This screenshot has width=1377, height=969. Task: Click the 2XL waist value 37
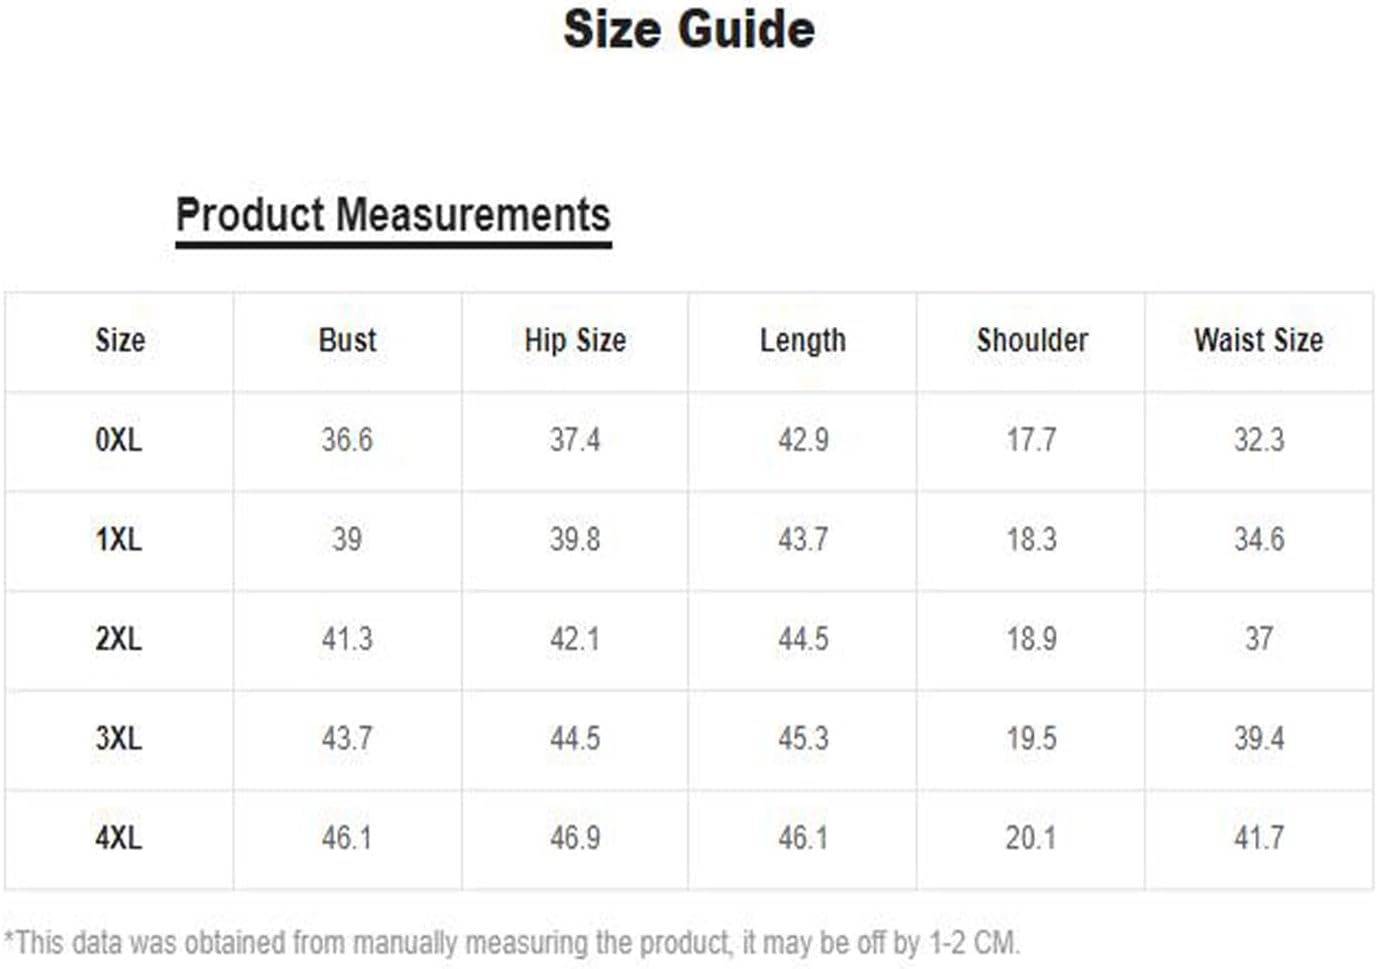tap(1259, 639)
